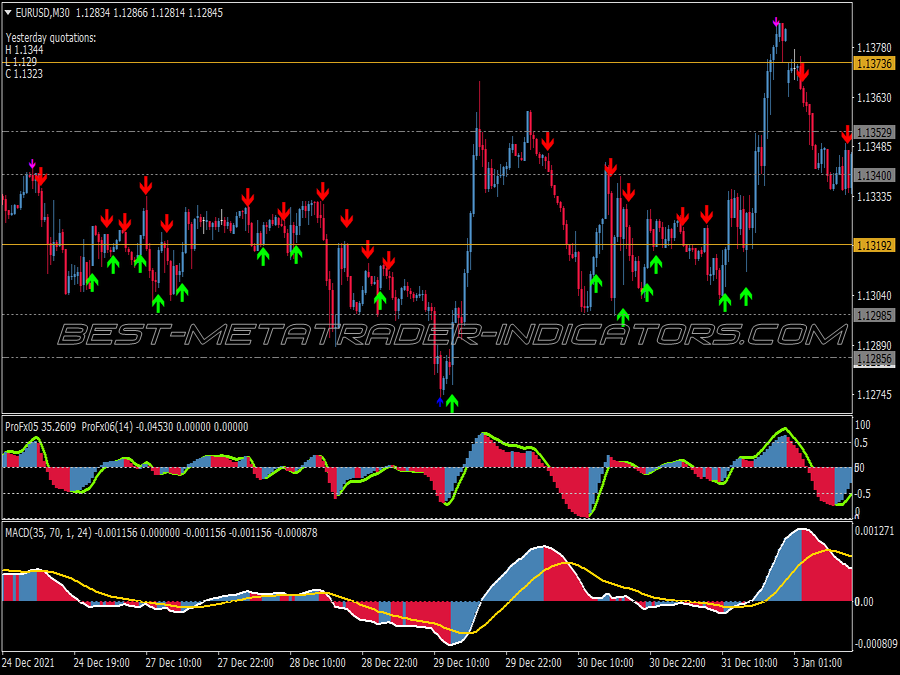This screenshot has height=675, width=900.
Task: Select the magenta arrow above the 24 Dec peak
Action: tap(32, 165)
